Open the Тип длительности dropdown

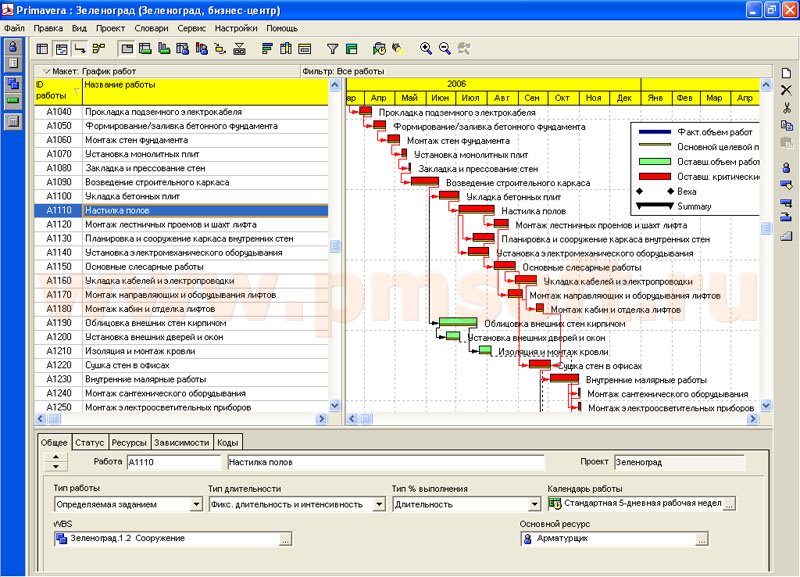click(379, 505)
